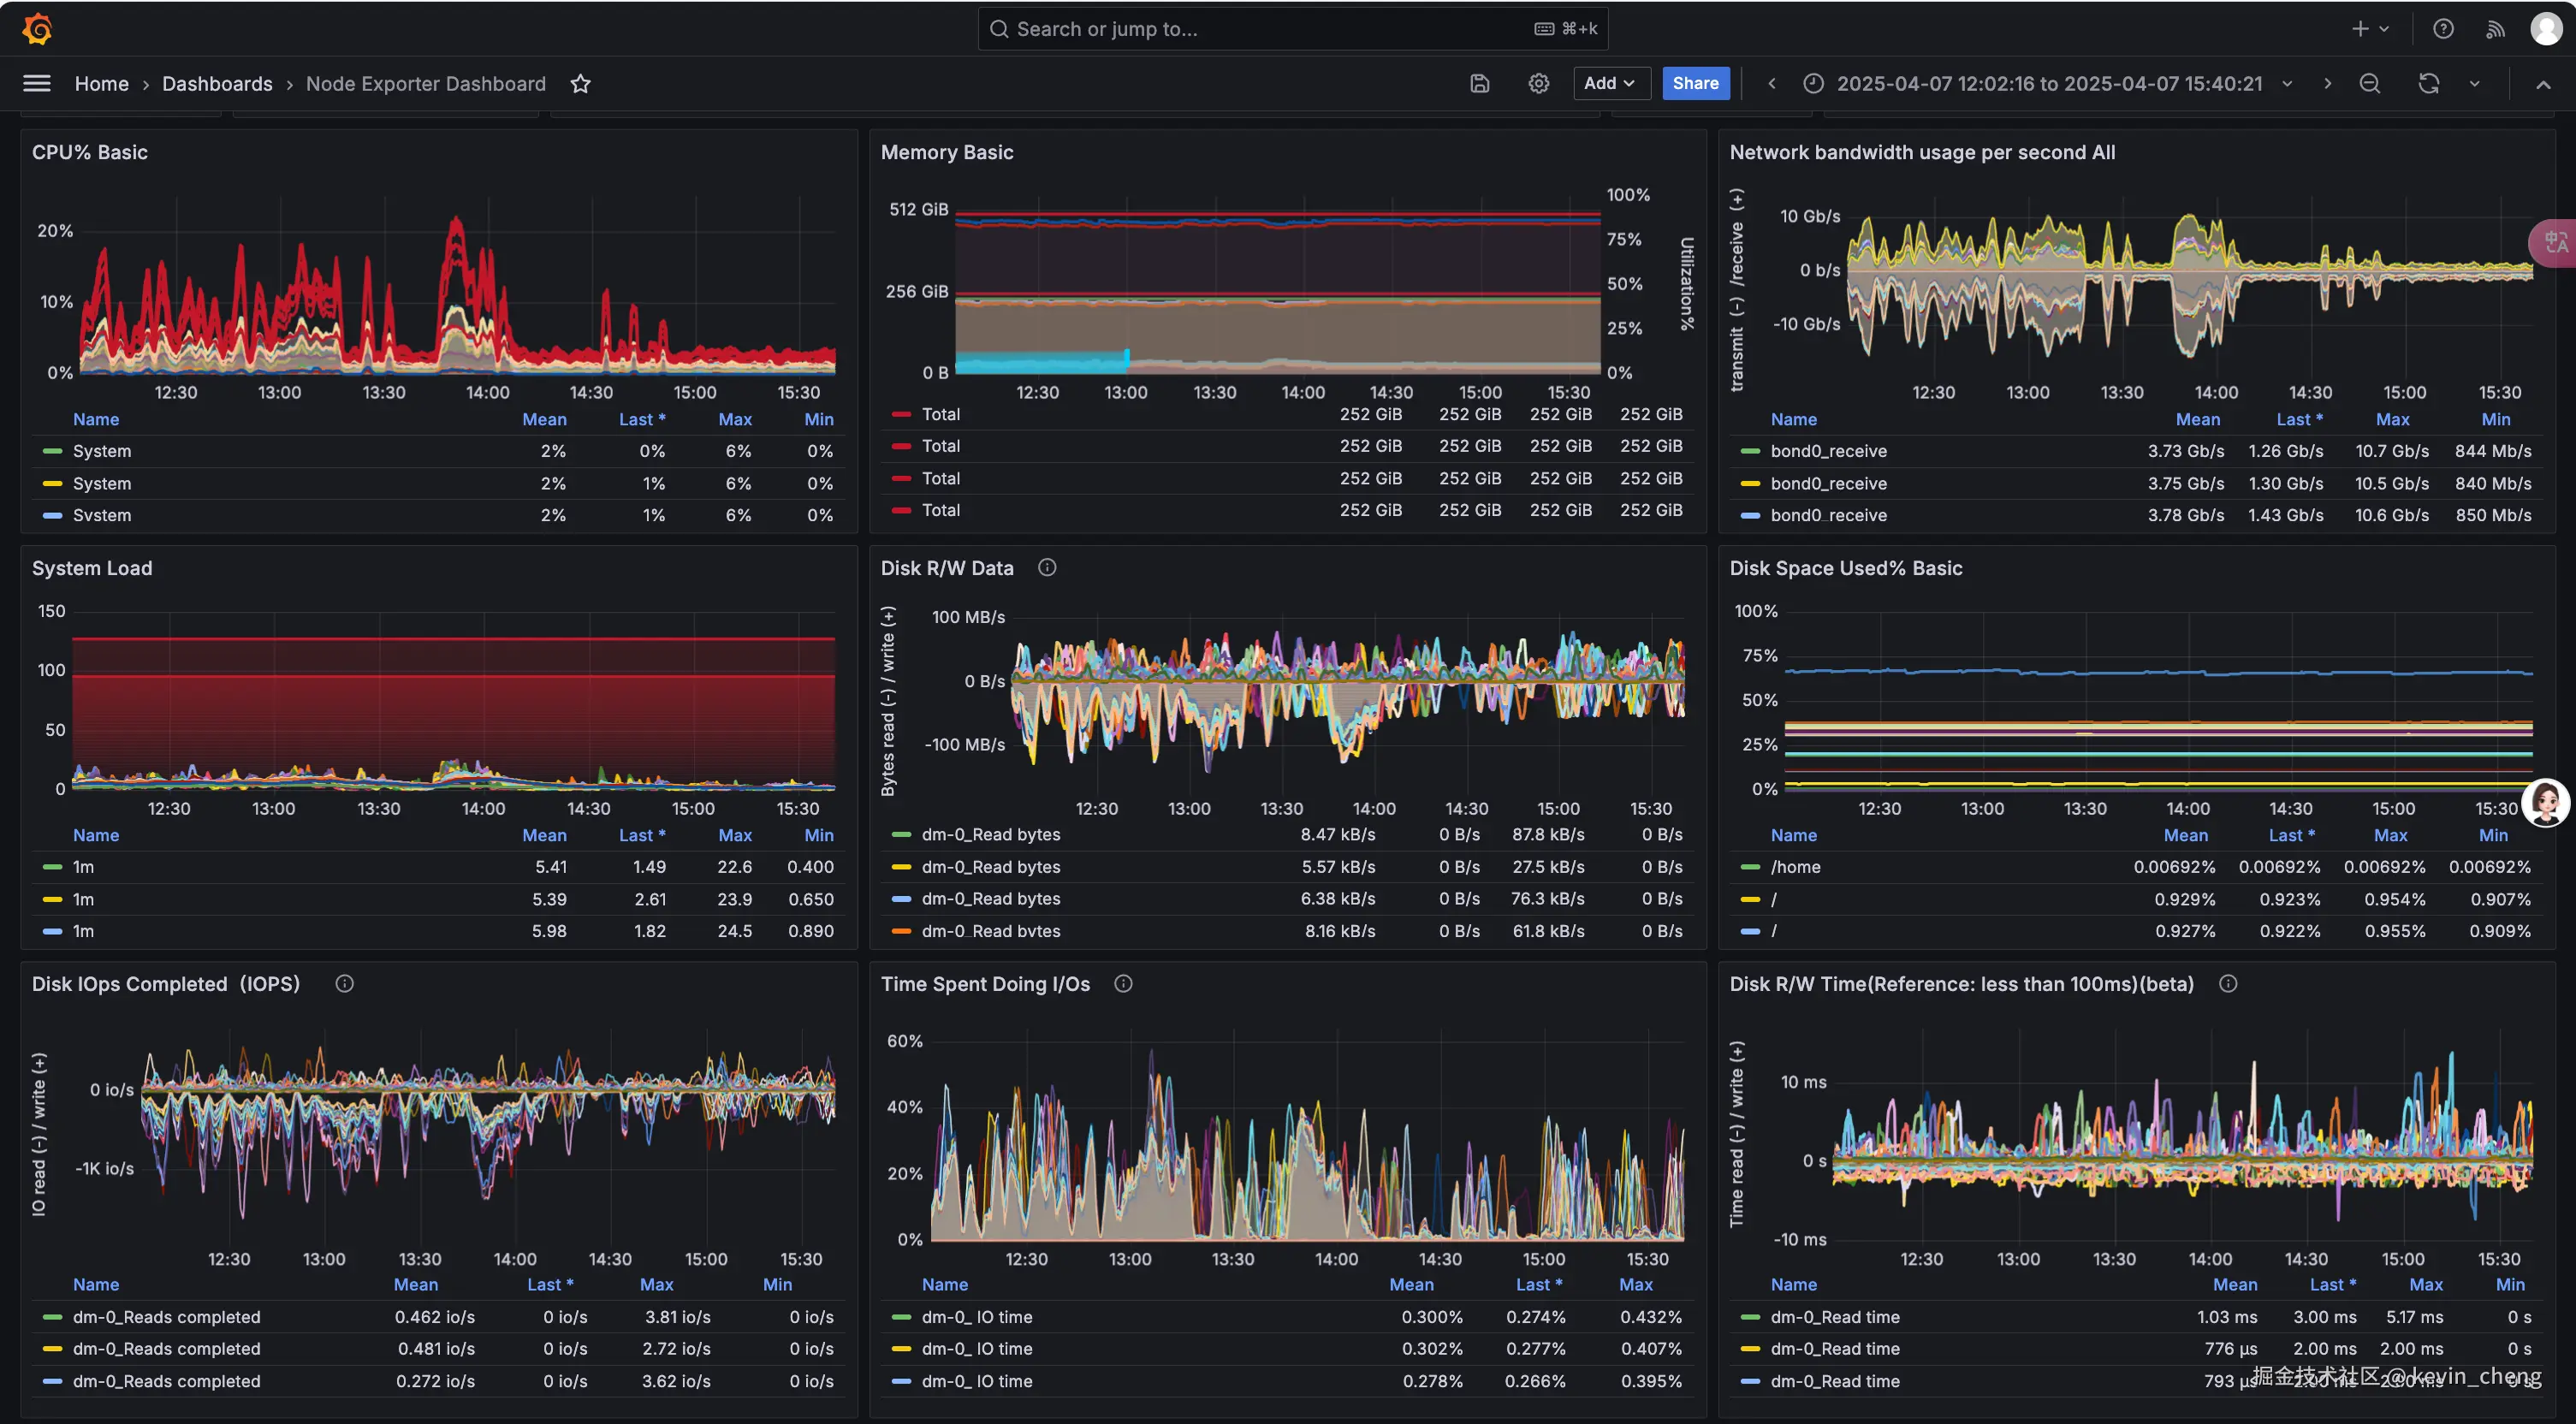Viewport: 2576px width, 1424px height.
Task: Toggle first 1m series in System Load
Action: [83, 867]
